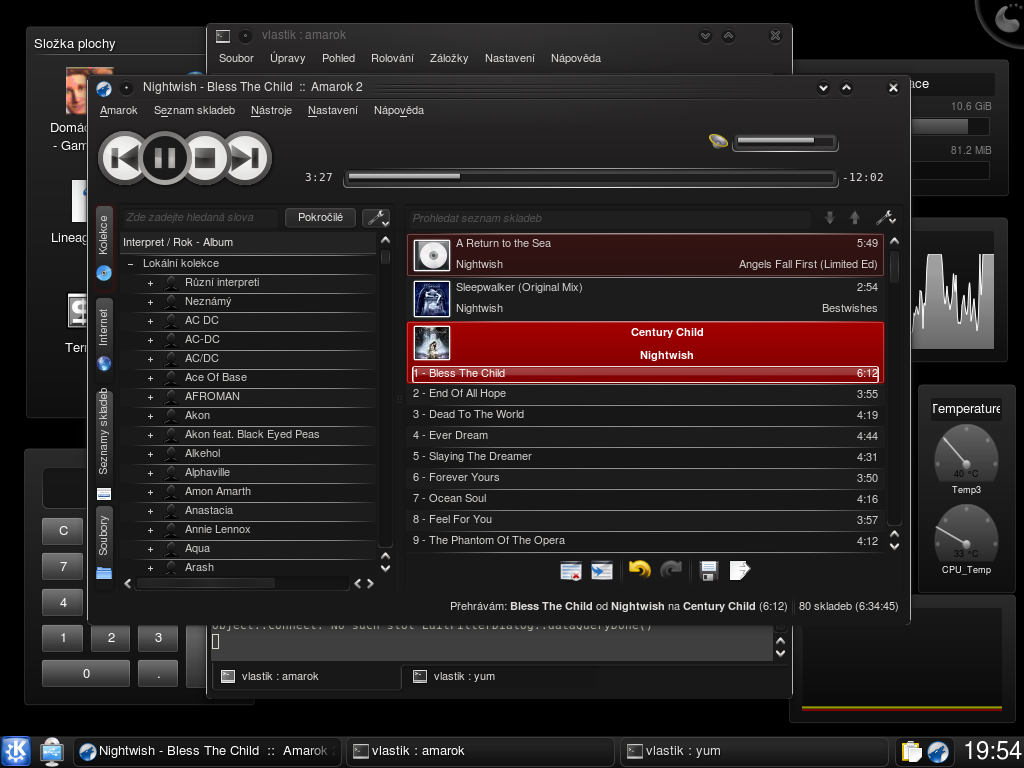This screenshot has width=1024, height=768.
Task: Expand the Alphaville artist entry
Action: 150,473
